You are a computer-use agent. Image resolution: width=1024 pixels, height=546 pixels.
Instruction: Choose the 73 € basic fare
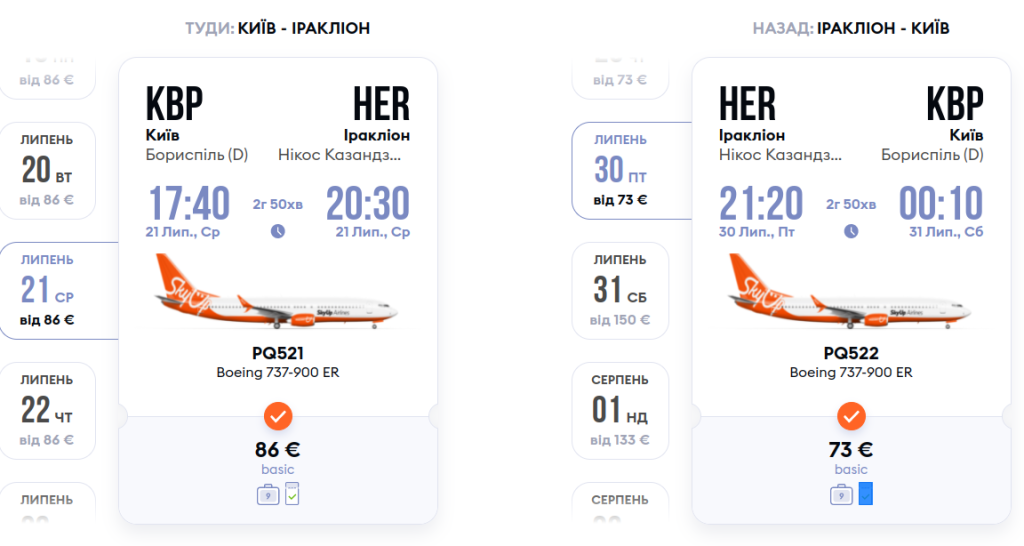[x=851, y=451]
